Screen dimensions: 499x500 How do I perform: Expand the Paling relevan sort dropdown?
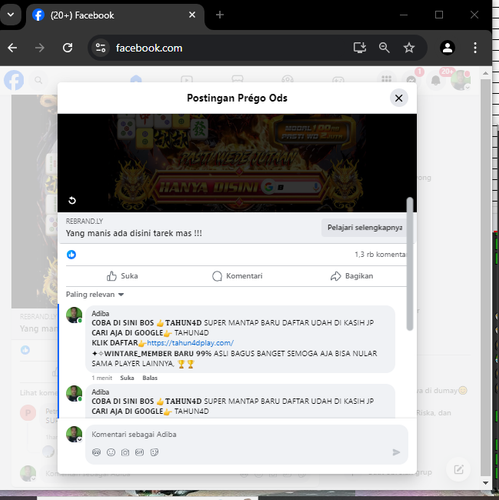pyautogui.click(x=95, y=294)
